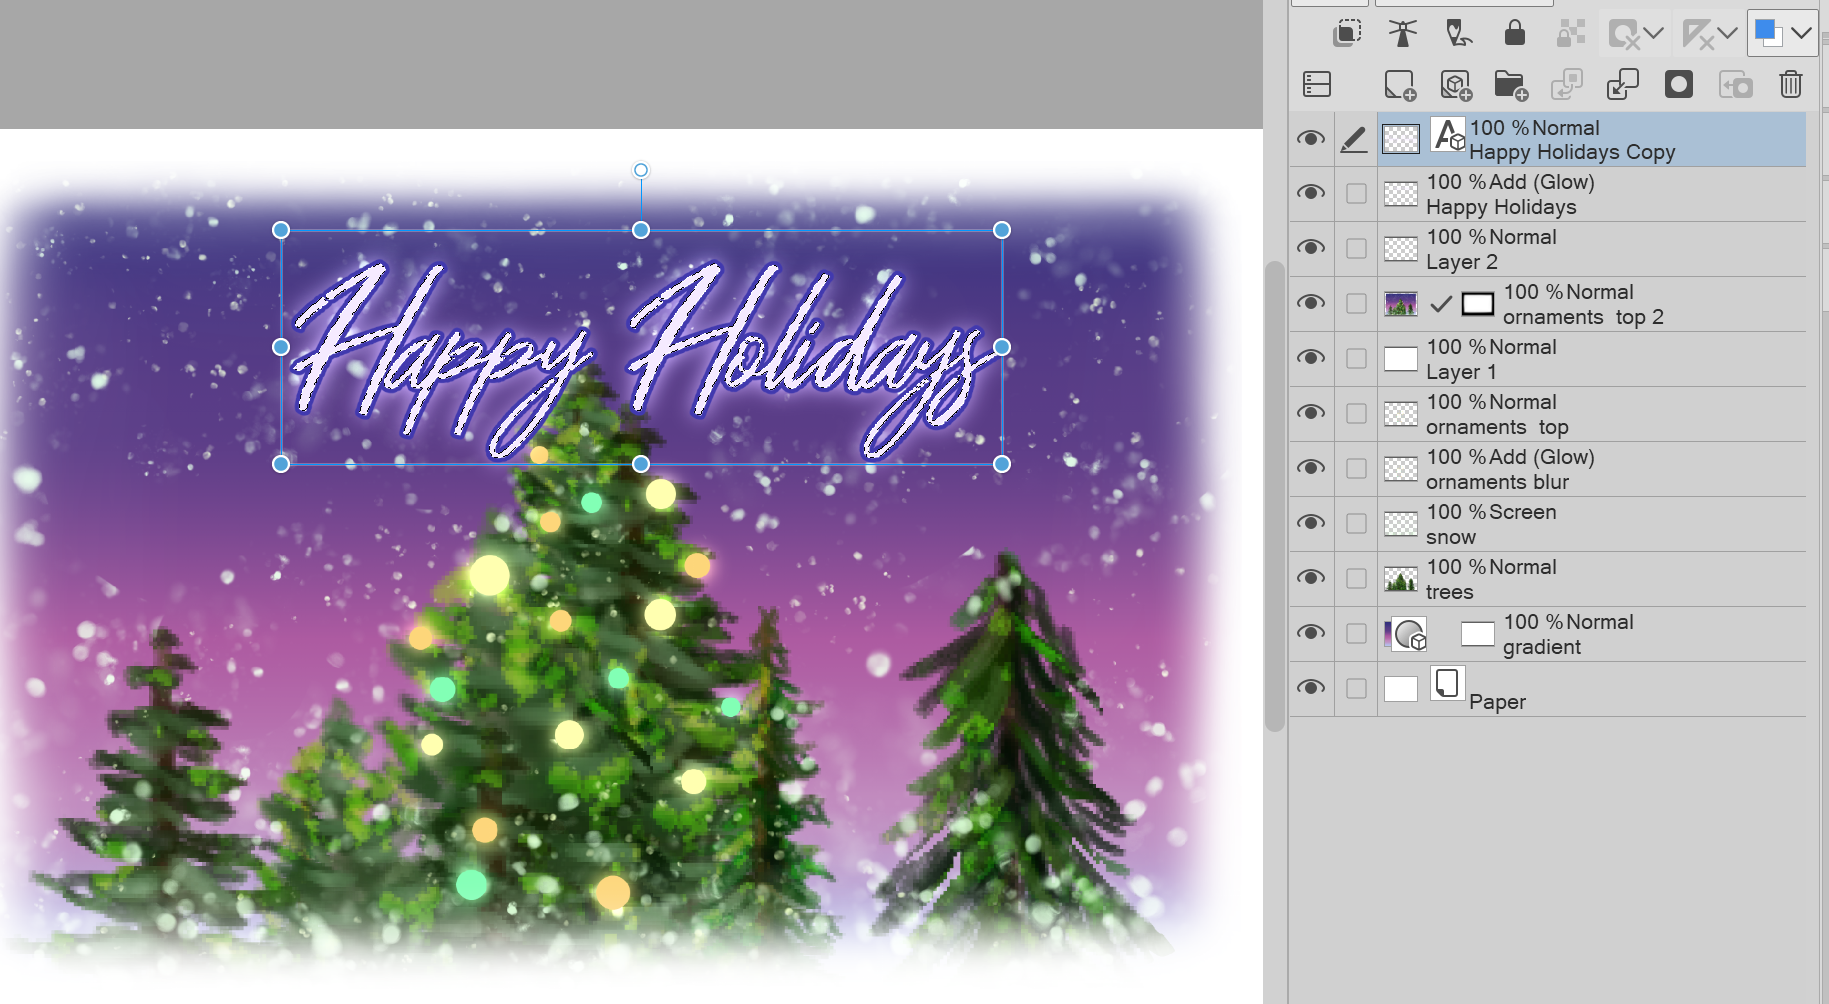This screenshot has width=1829, height=1004.
Task: Select the ornaments top 2 layer thumbnail
Action: [x=1401, y=304]
